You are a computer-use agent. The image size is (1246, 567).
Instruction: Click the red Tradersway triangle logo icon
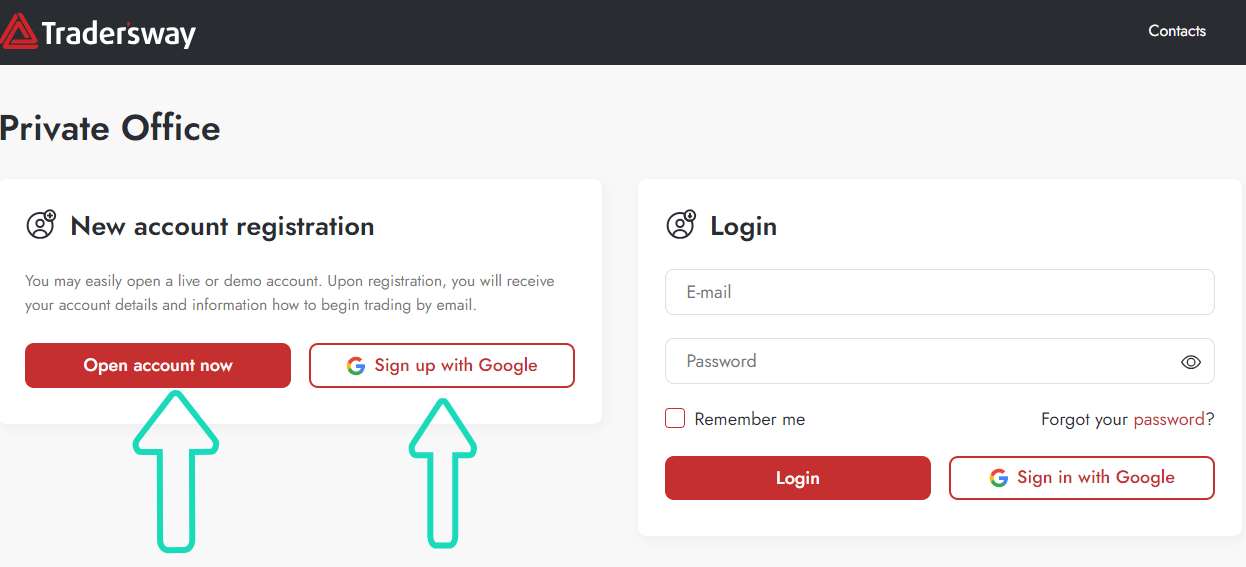[x=18, y=32]
